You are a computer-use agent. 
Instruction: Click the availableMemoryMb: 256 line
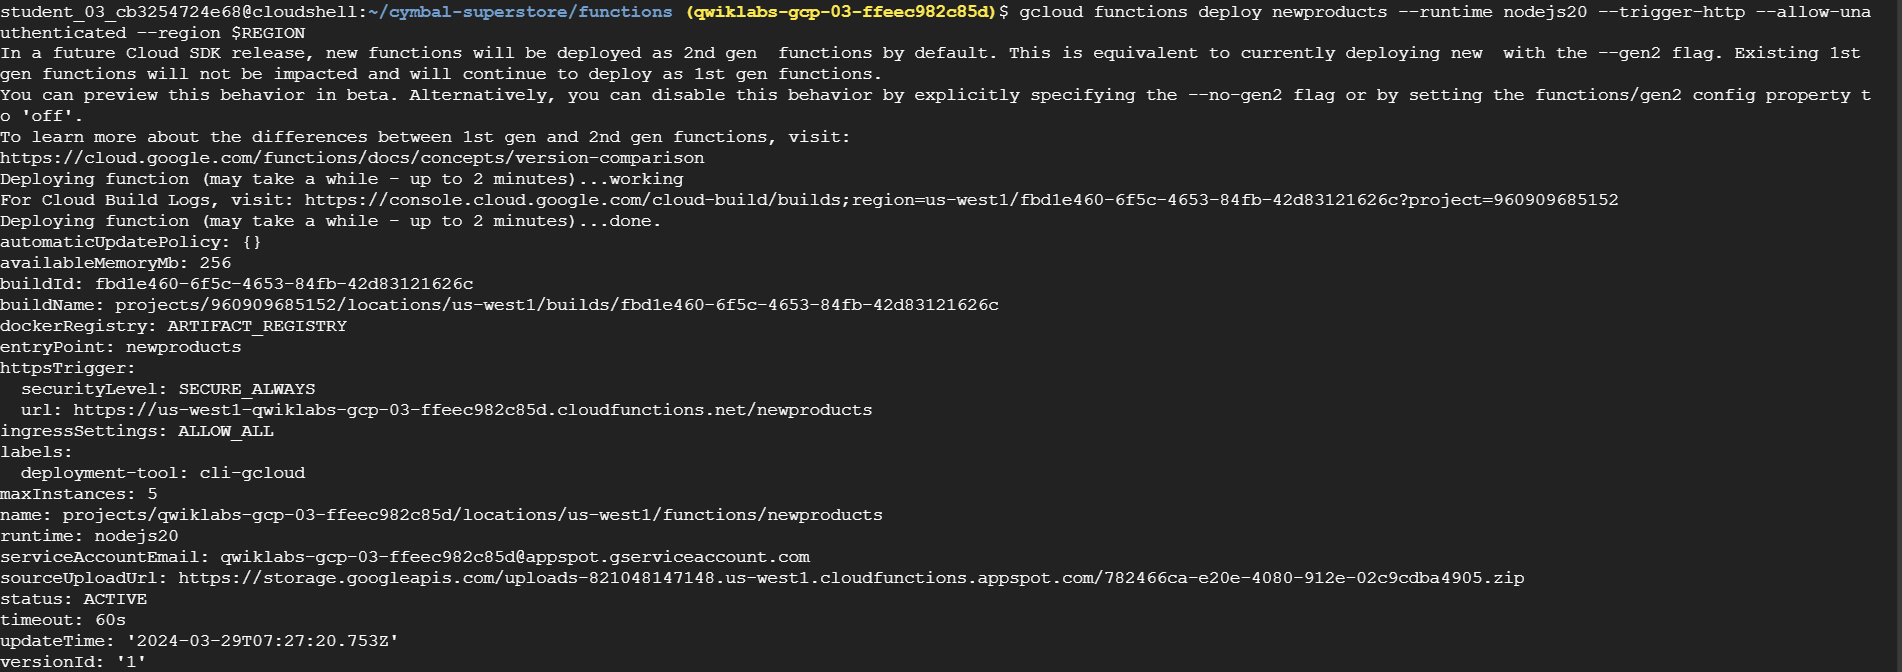(116, 263)
